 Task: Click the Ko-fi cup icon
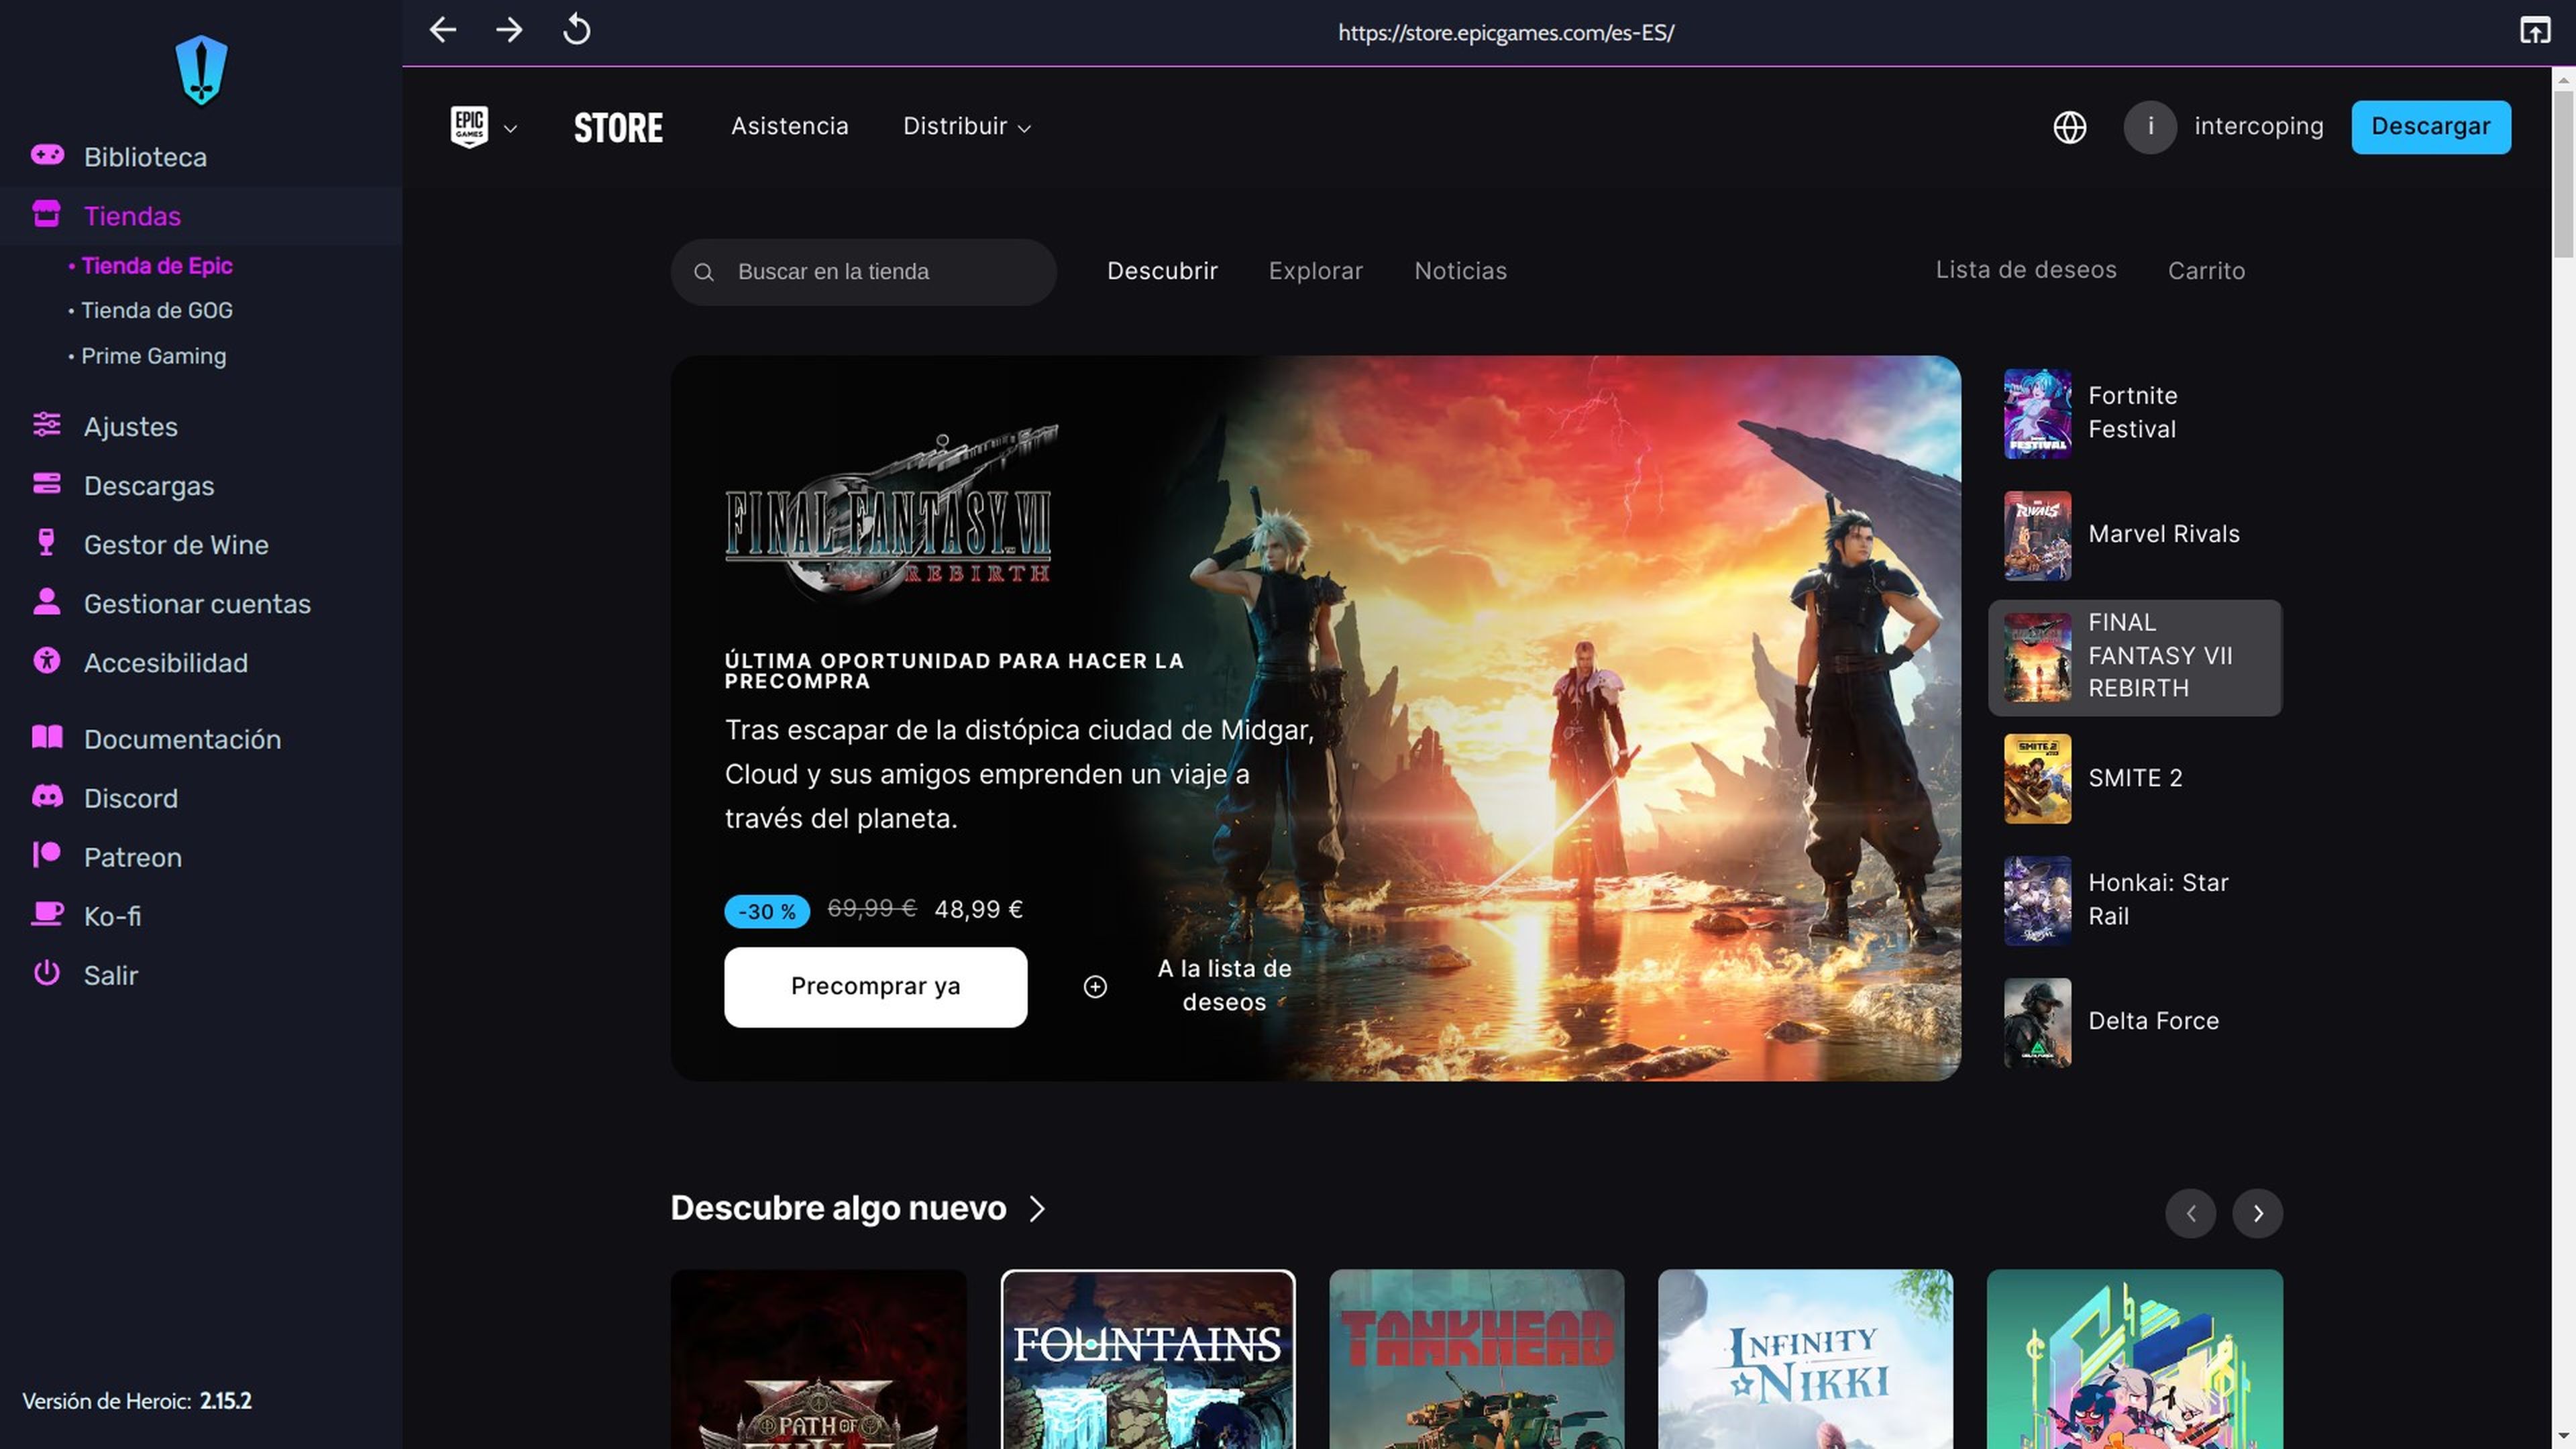[47, 915]
